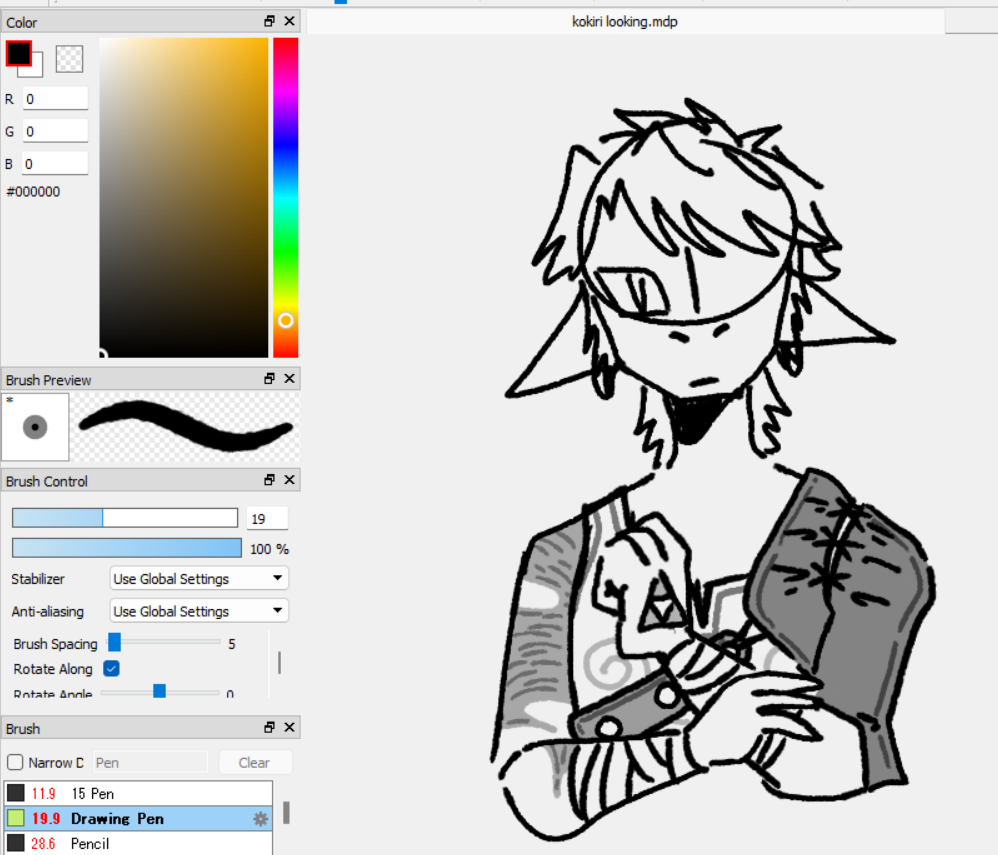Click the brush tip preview thumbnail
998x855 pixels.
(35, 427)
